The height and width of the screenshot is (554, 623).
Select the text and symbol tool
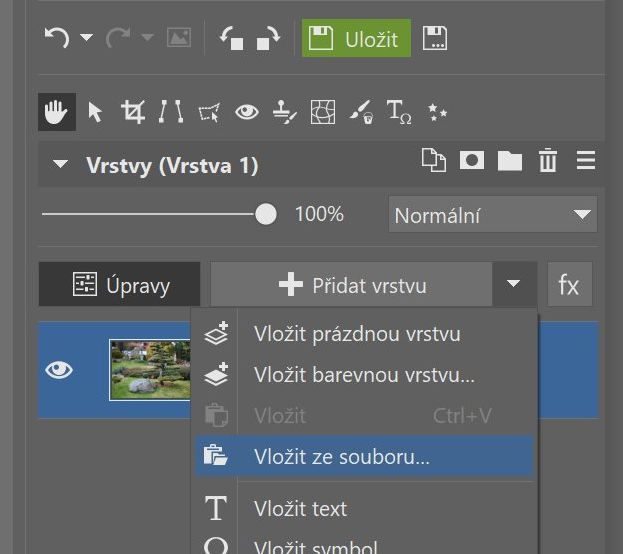(x=399, y=112)
